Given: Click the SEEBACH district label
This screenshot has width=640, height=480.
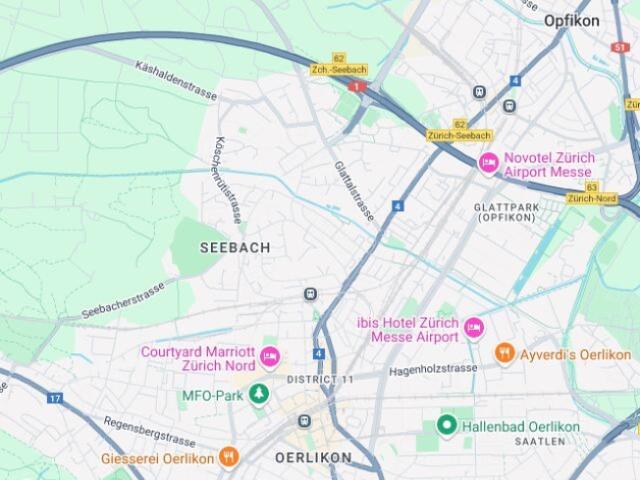Looking at the screenshot, I should [235, 248].
